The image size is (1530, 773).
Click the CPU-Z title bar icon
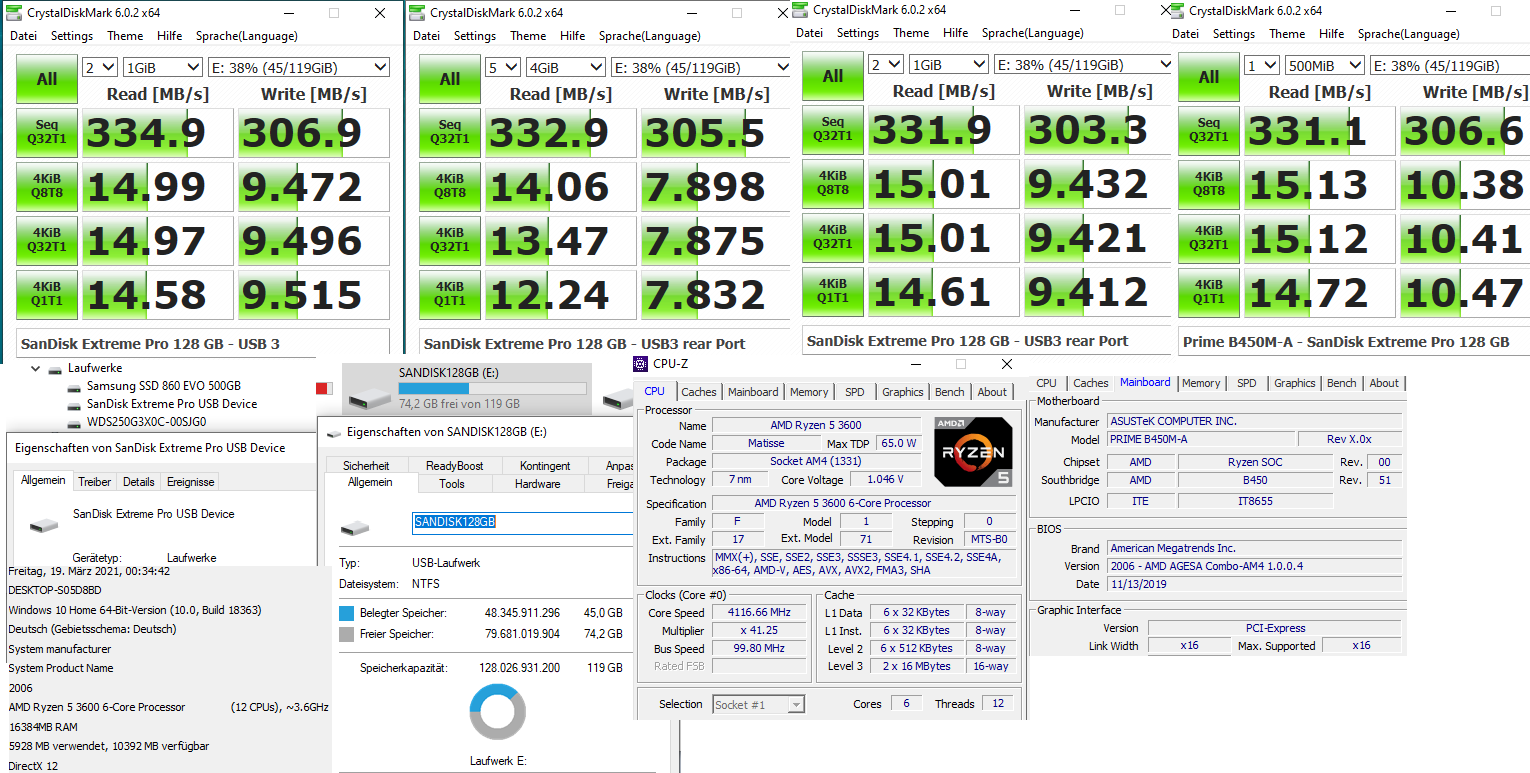click(x=641, y=364)
